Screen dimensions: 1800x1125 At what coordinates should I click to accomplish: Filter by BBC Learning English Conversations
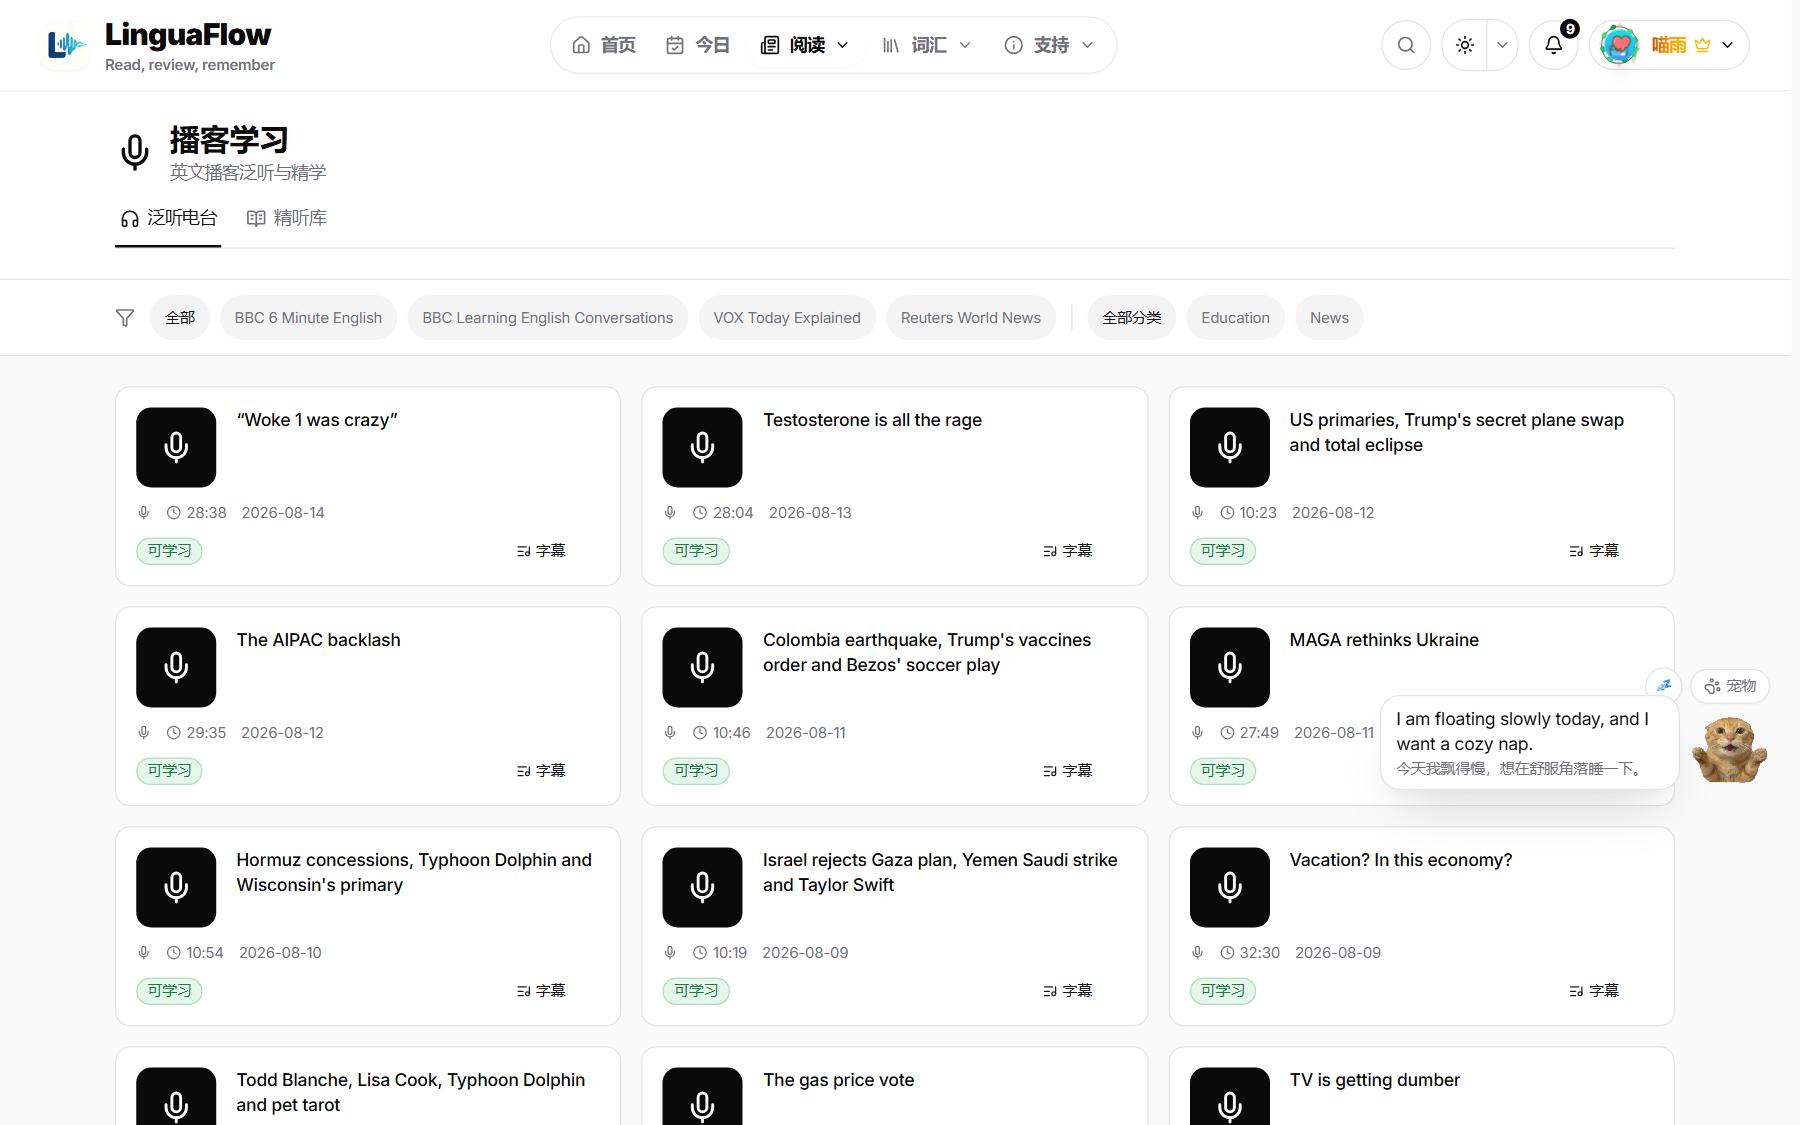point(548,318)
